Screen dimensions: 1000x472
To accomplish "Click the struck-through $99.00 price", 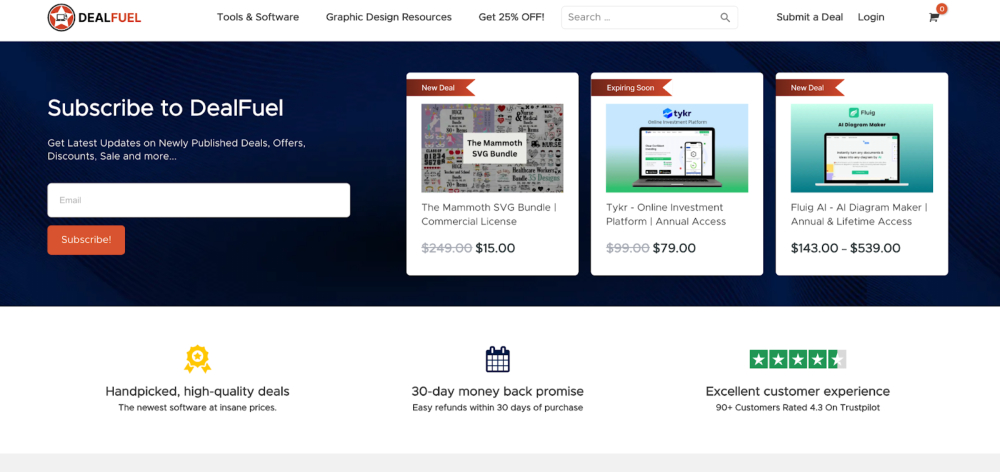I will point(628,248).
